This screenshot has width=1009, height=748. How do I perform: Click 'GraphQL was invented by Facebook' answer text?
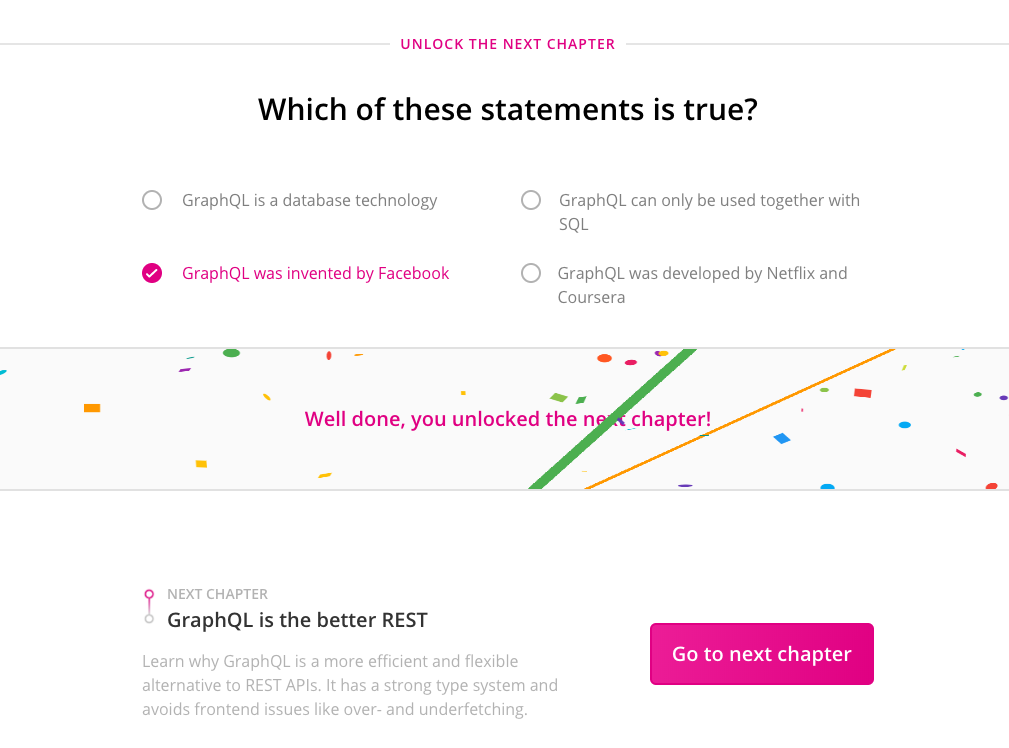315,274
